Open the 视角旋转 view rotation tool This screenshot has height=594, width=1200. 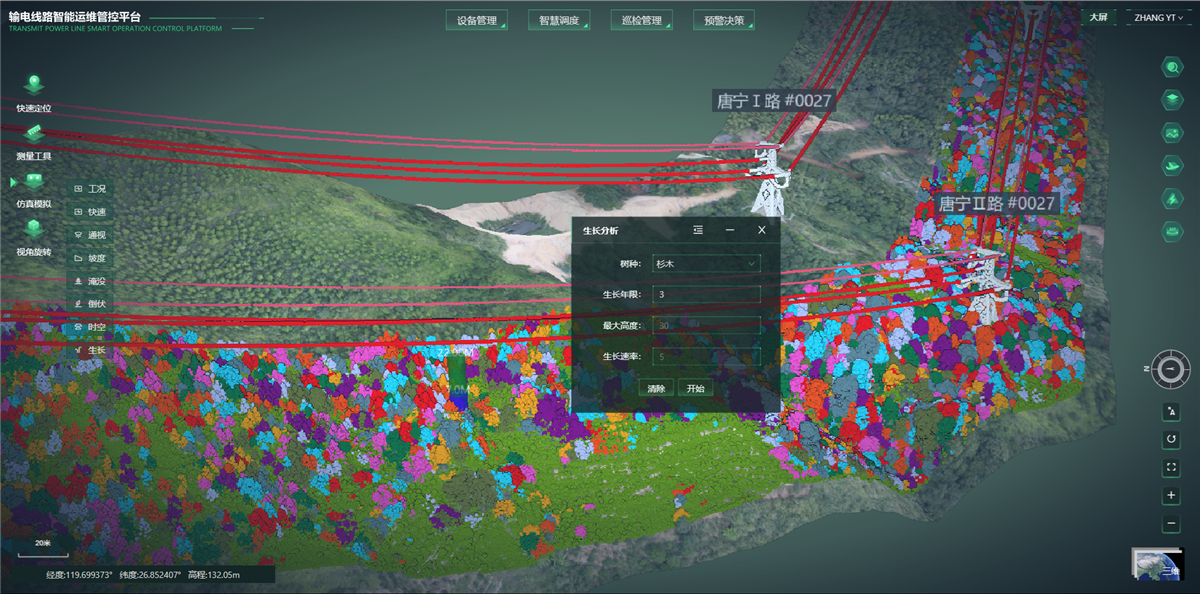(34, 230)
